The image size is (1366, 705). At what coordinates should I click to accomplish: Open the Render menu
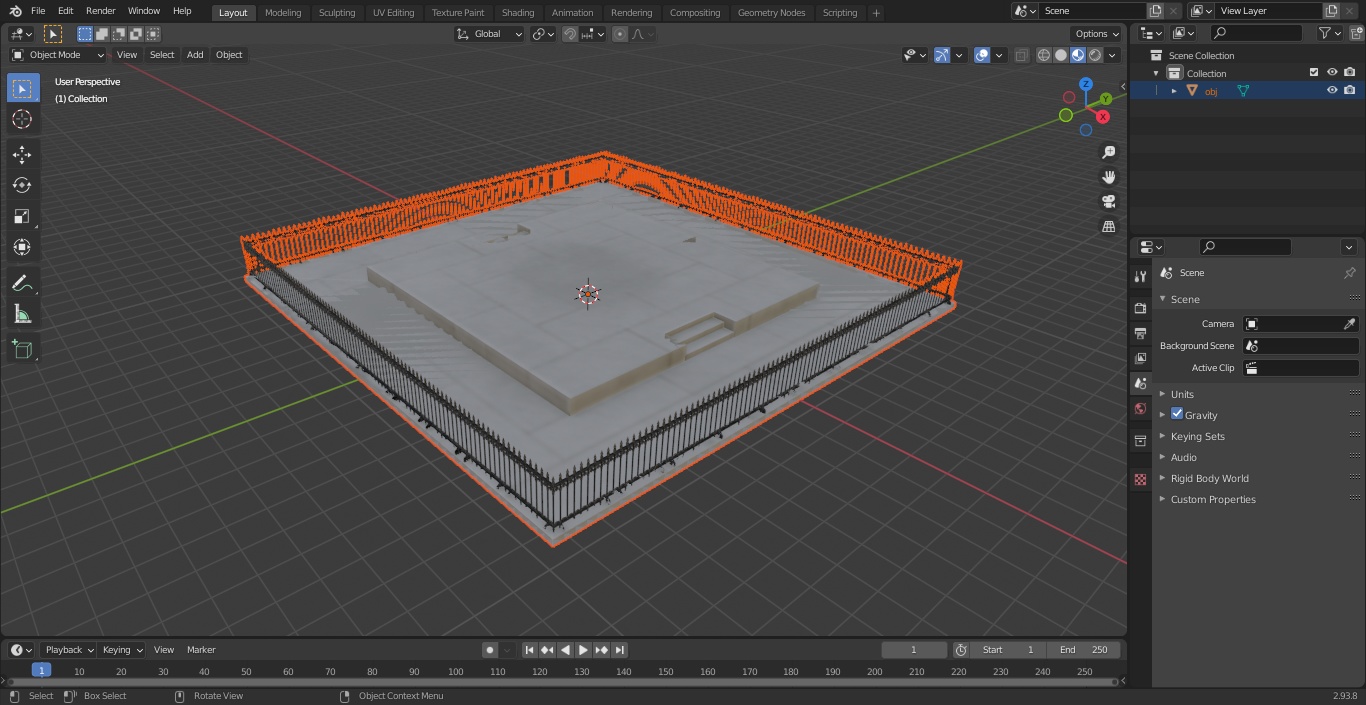100,11
